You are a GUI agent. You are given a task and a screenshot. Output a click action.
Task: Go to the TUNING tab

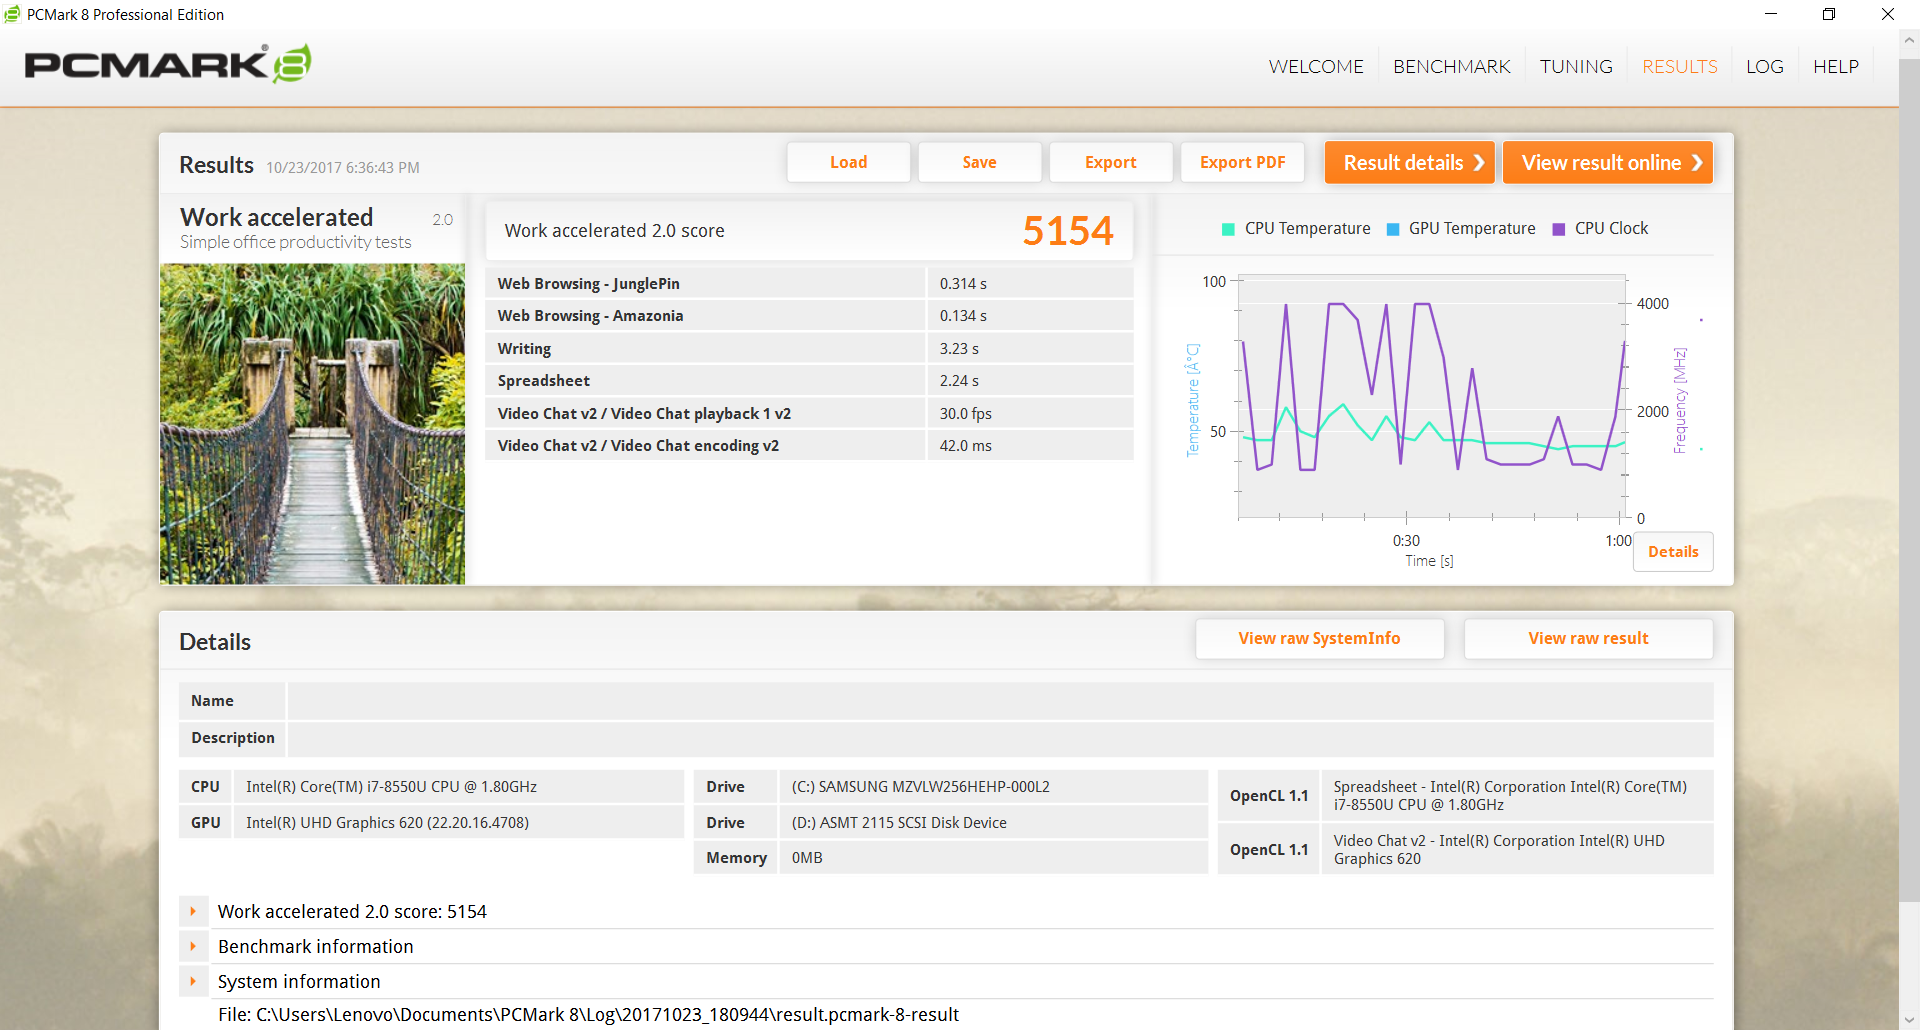click(x=1576, y=67)
